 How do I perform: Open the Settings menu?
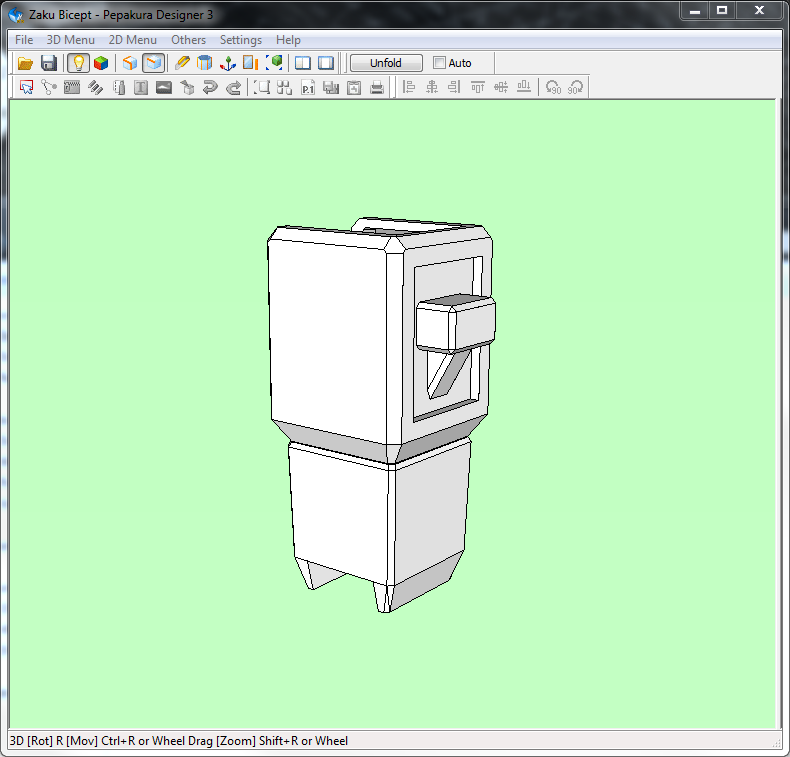241,40
